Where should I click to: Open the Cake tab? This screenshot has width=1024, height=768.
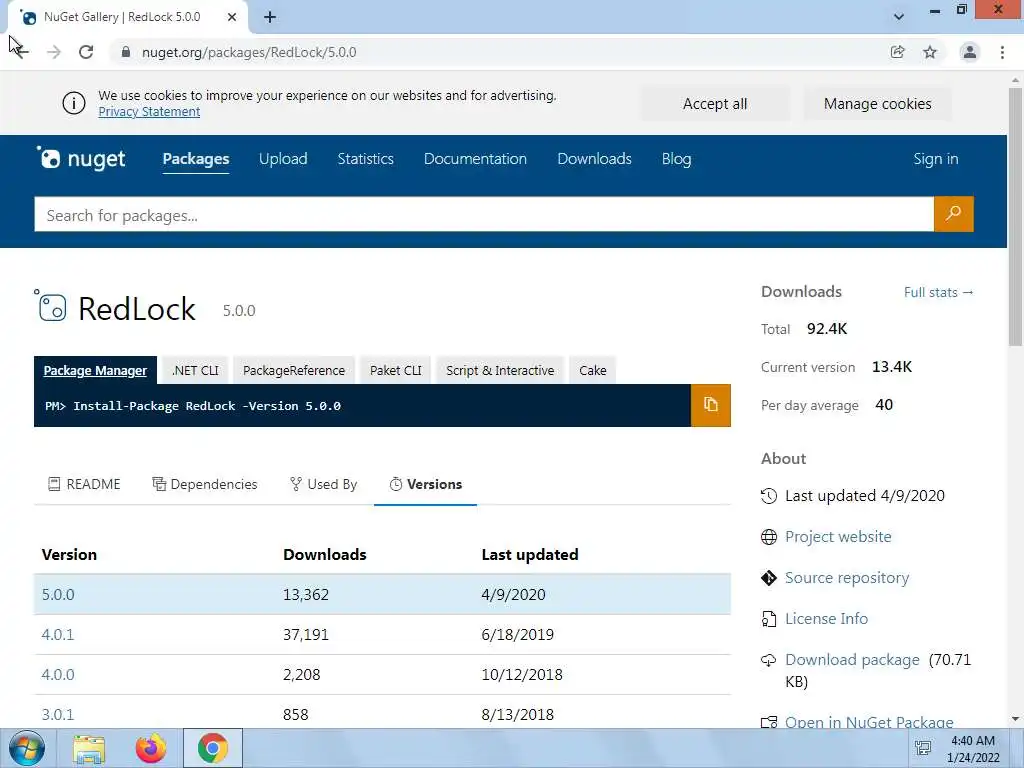coord(593,370)
